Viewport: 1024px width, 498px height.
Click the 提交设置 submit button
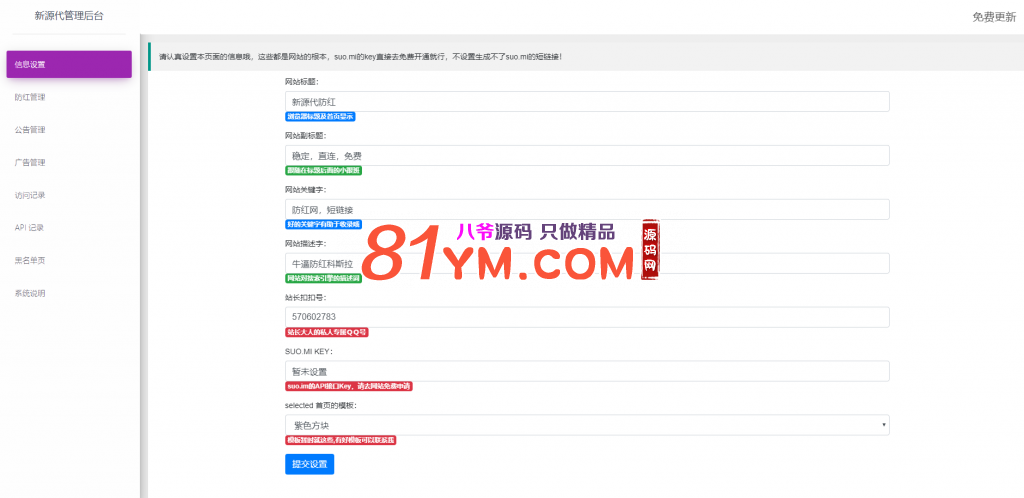(x=310, y=464)
